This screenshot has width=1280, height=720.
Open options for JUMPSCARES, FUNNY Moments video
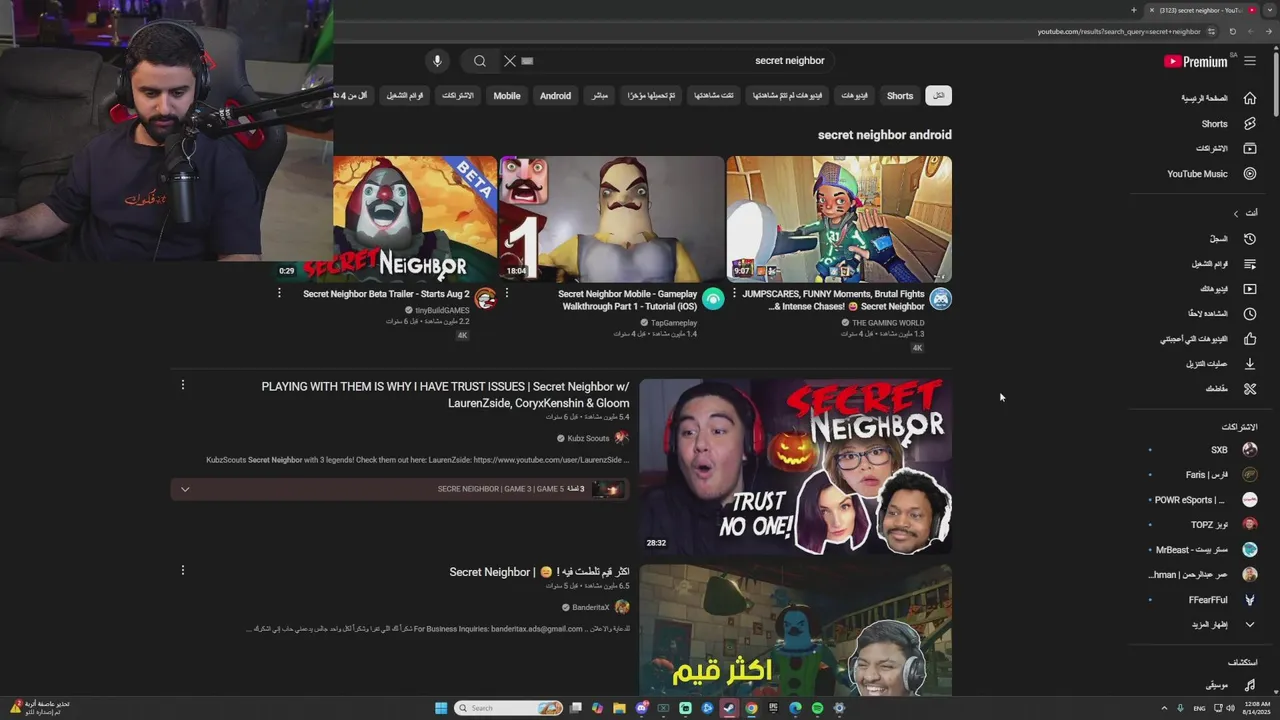[734, 293]
